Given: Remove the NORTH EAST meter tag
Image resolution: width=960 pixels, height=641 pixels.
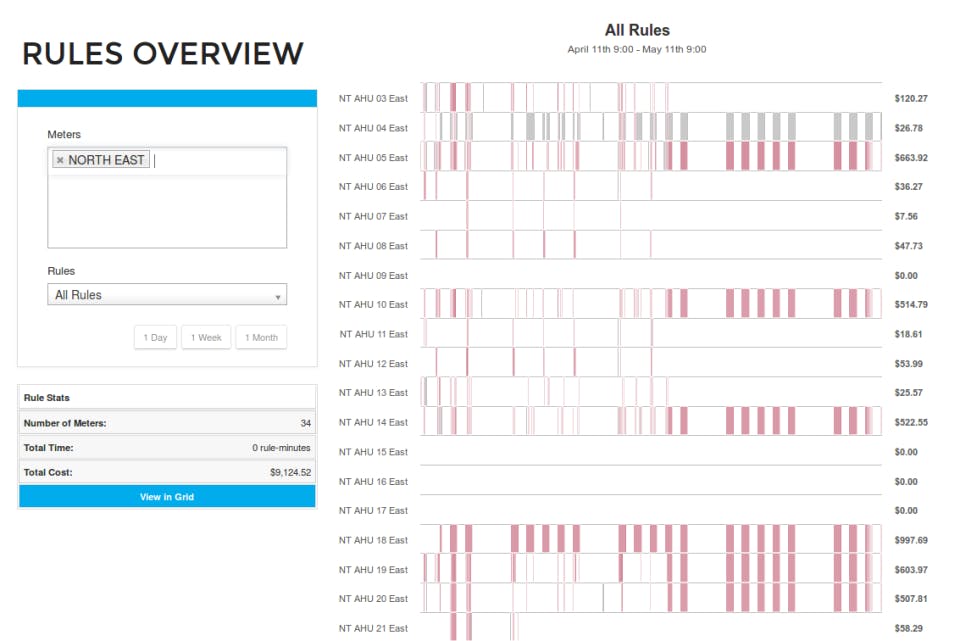Looking at the screenshot, I should click(60, 160).
